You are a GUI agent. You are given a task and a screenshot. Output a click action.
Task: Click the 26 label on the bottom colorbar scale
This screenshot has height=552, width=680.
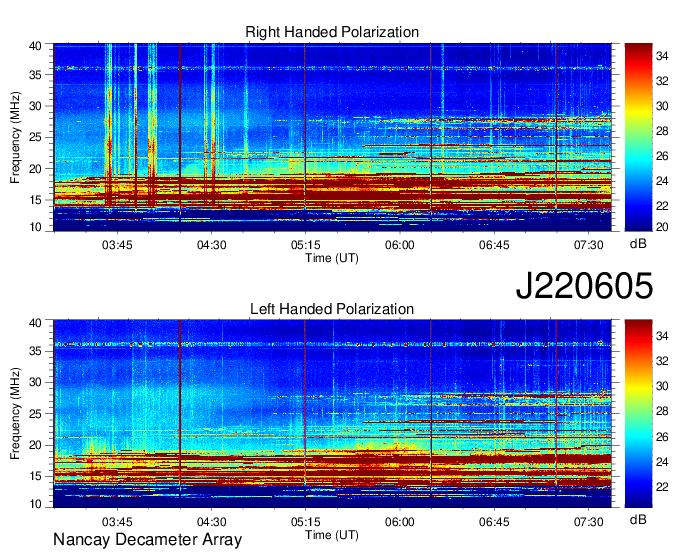click(662, 437)
